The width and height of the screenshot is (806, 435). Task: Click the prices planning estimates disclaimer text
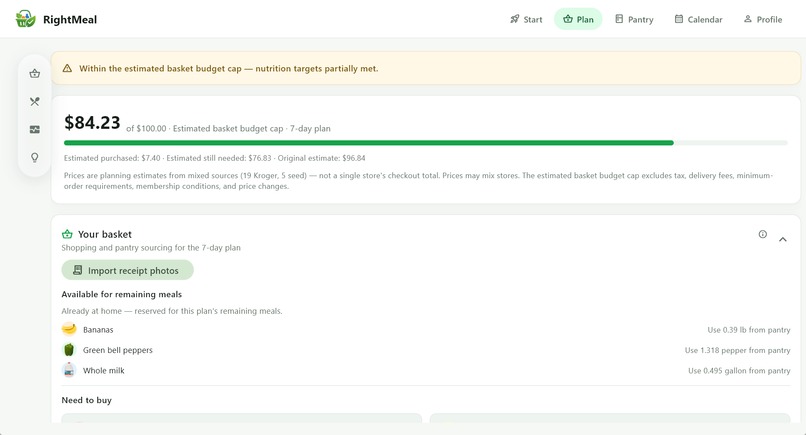418,181
